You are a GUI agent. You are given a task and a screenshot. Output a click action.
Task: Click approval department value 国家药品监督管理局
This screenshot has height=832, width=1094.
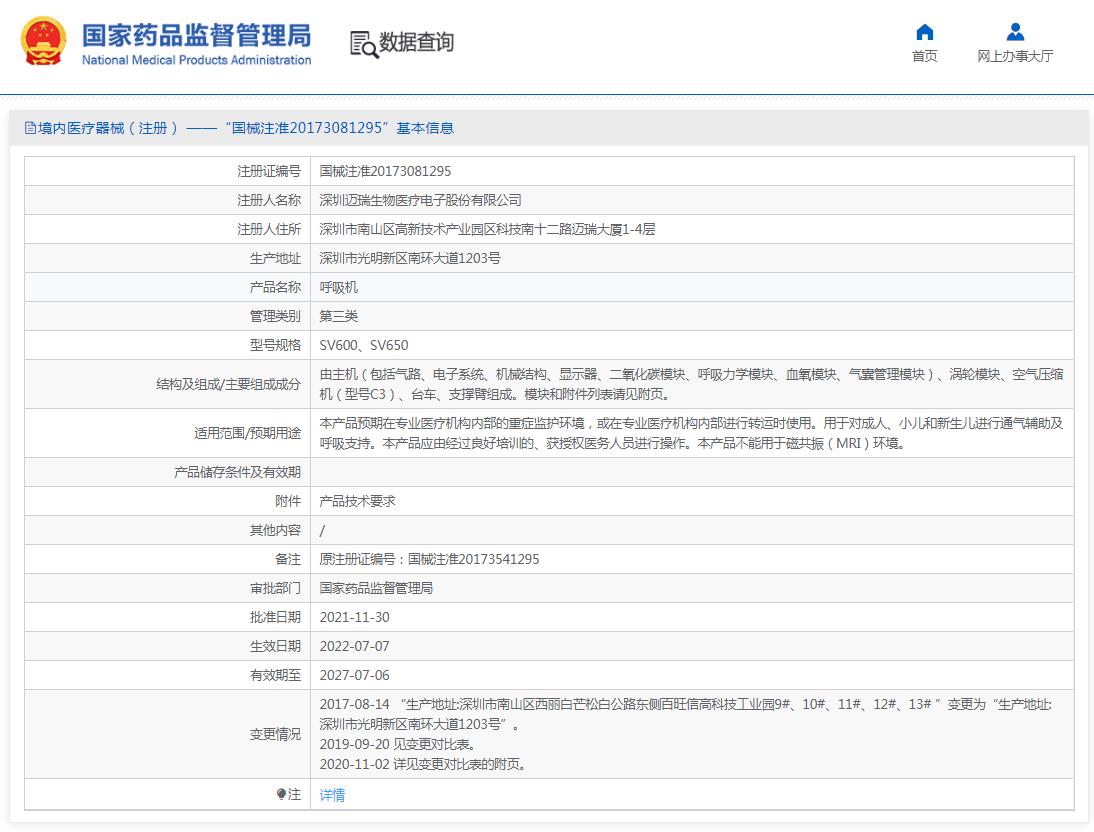376,588
